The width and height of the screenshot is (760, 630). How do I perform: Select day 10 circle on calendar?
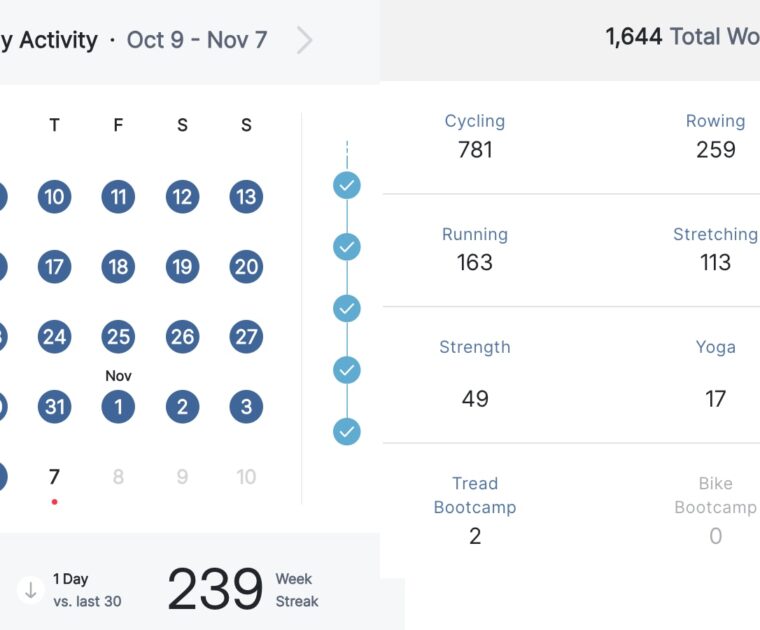(x=54, y=197)
